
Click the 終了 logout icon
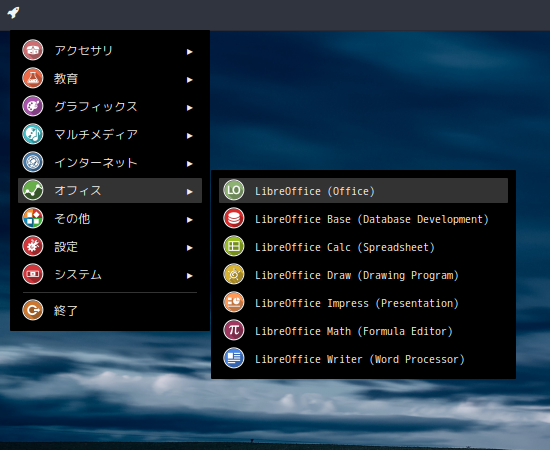coord(33,310)
